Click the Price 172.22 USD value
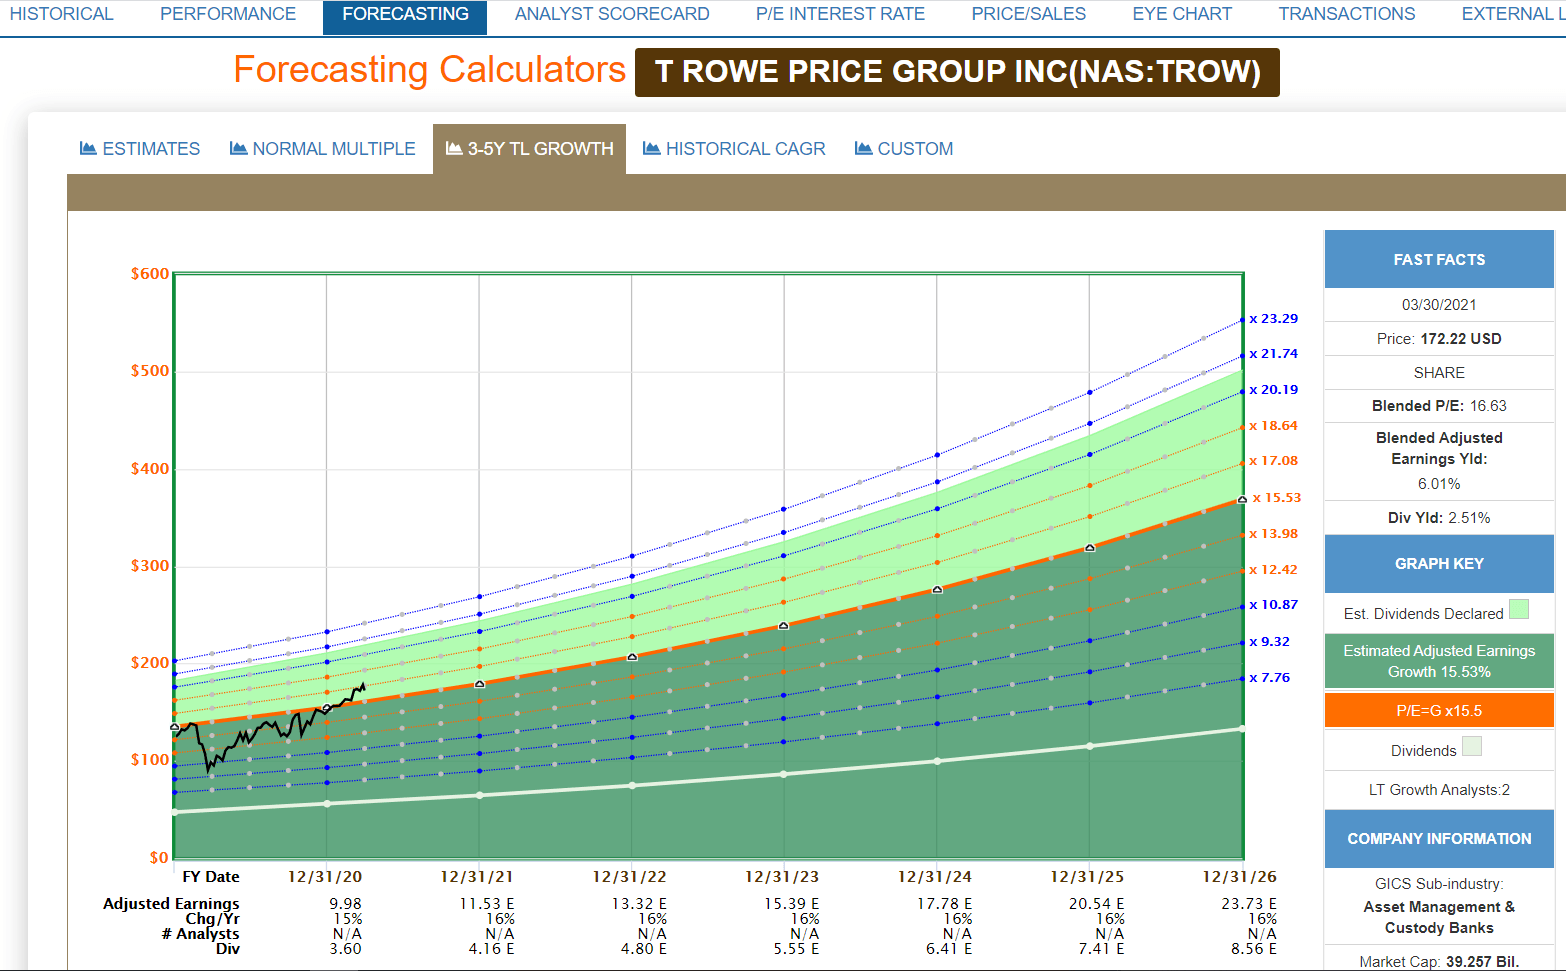Image resolution: width=1566 pixels, height=971 pixels. click(1461, 339)
